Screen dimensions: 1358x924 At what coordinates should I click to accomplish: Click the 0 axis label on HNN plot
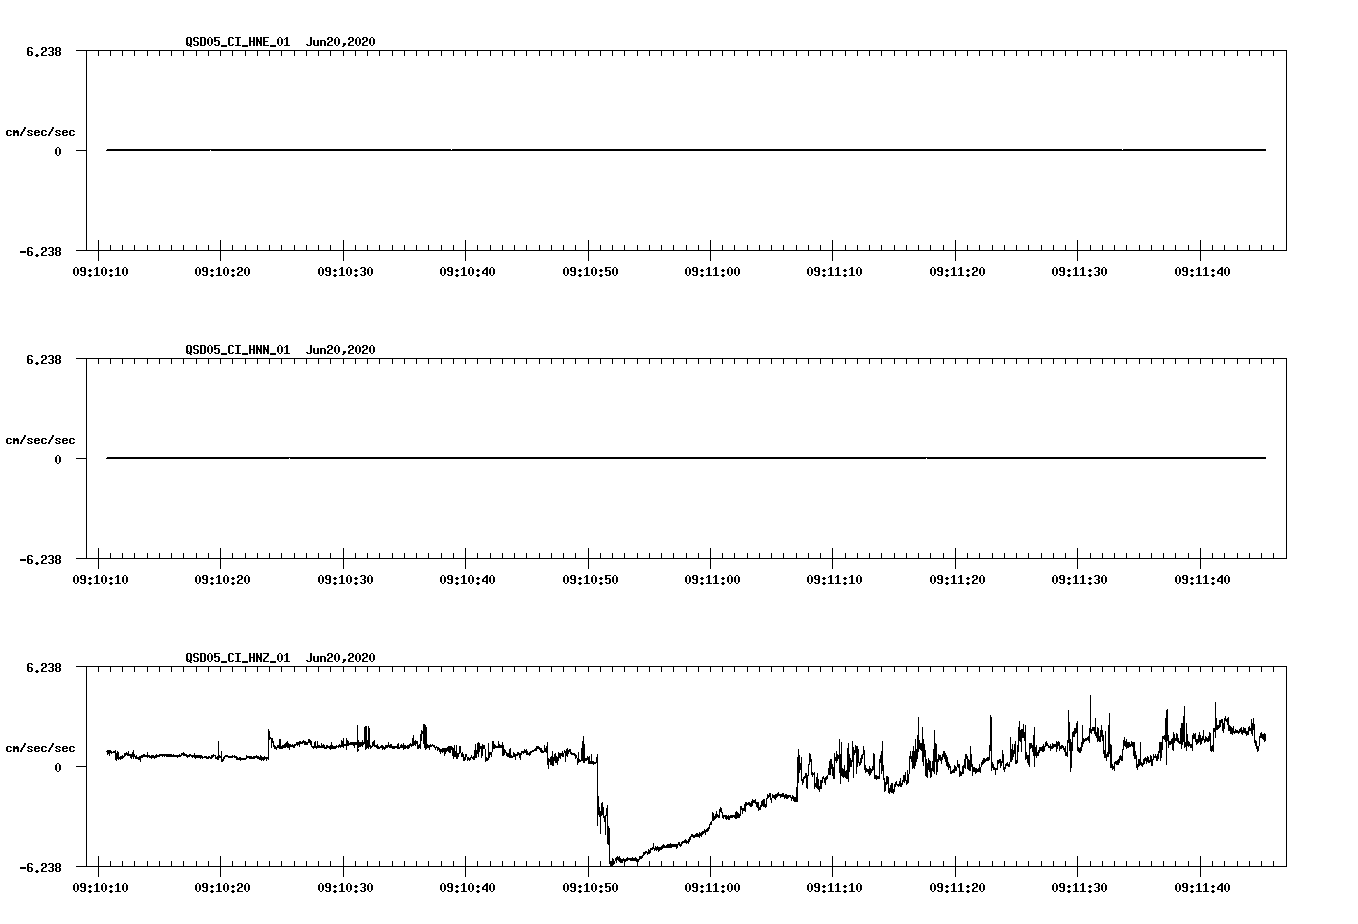point(58,459)
